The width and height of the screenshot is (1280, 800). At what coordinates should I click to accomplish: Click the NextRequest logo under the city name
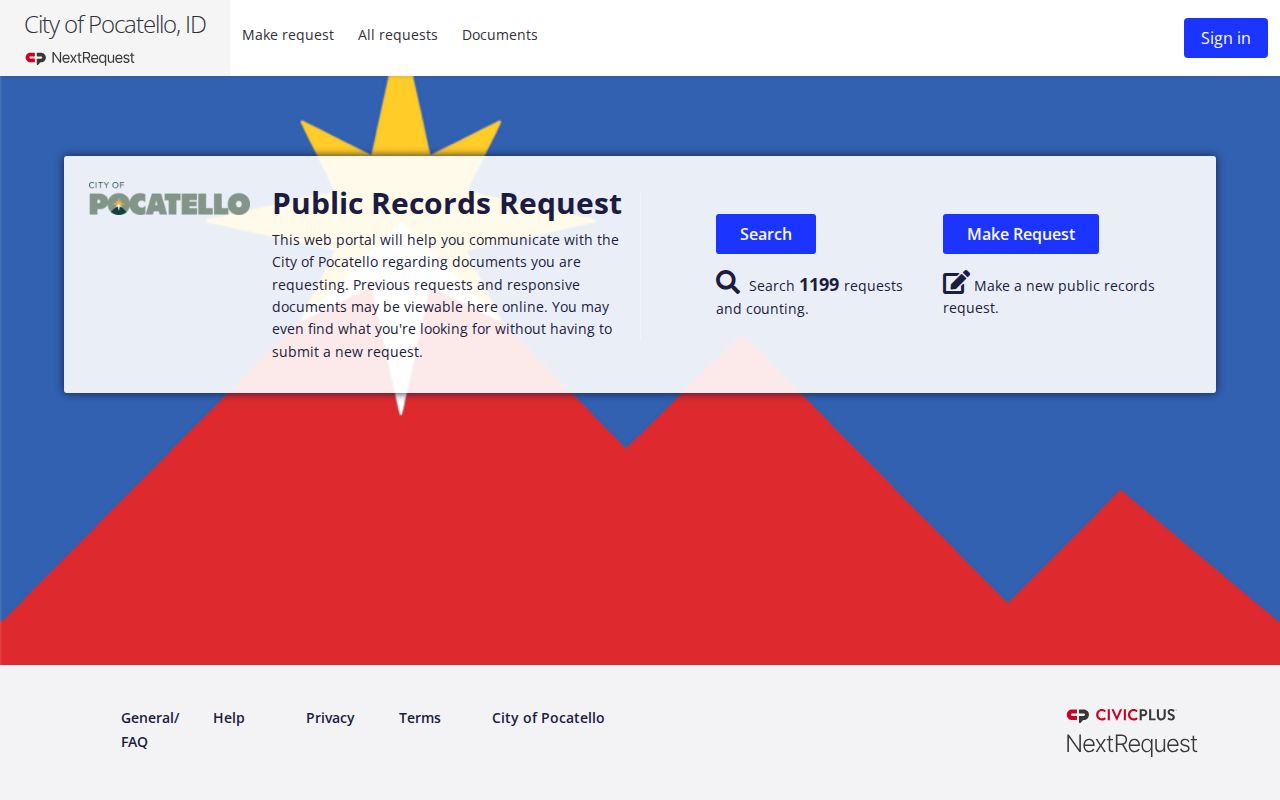[x=80, y=58]
